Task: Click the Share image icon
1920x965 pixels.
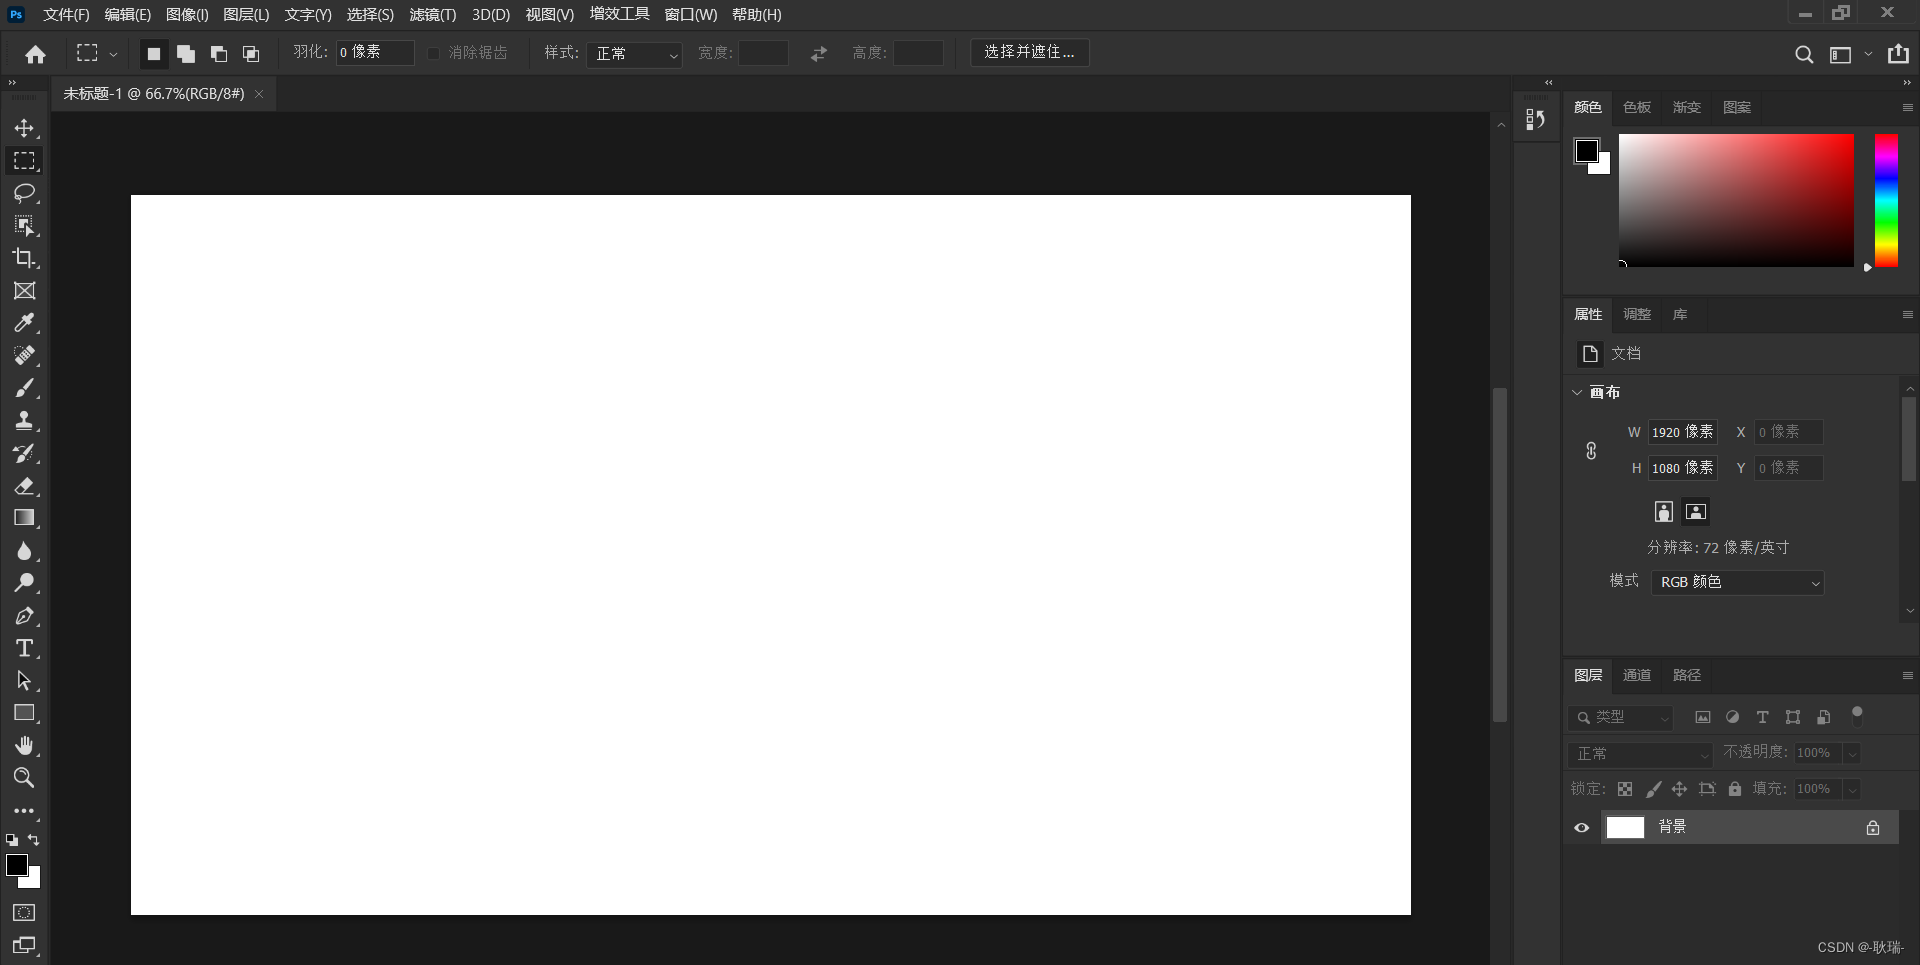Action: click(x=1898, y=54)
